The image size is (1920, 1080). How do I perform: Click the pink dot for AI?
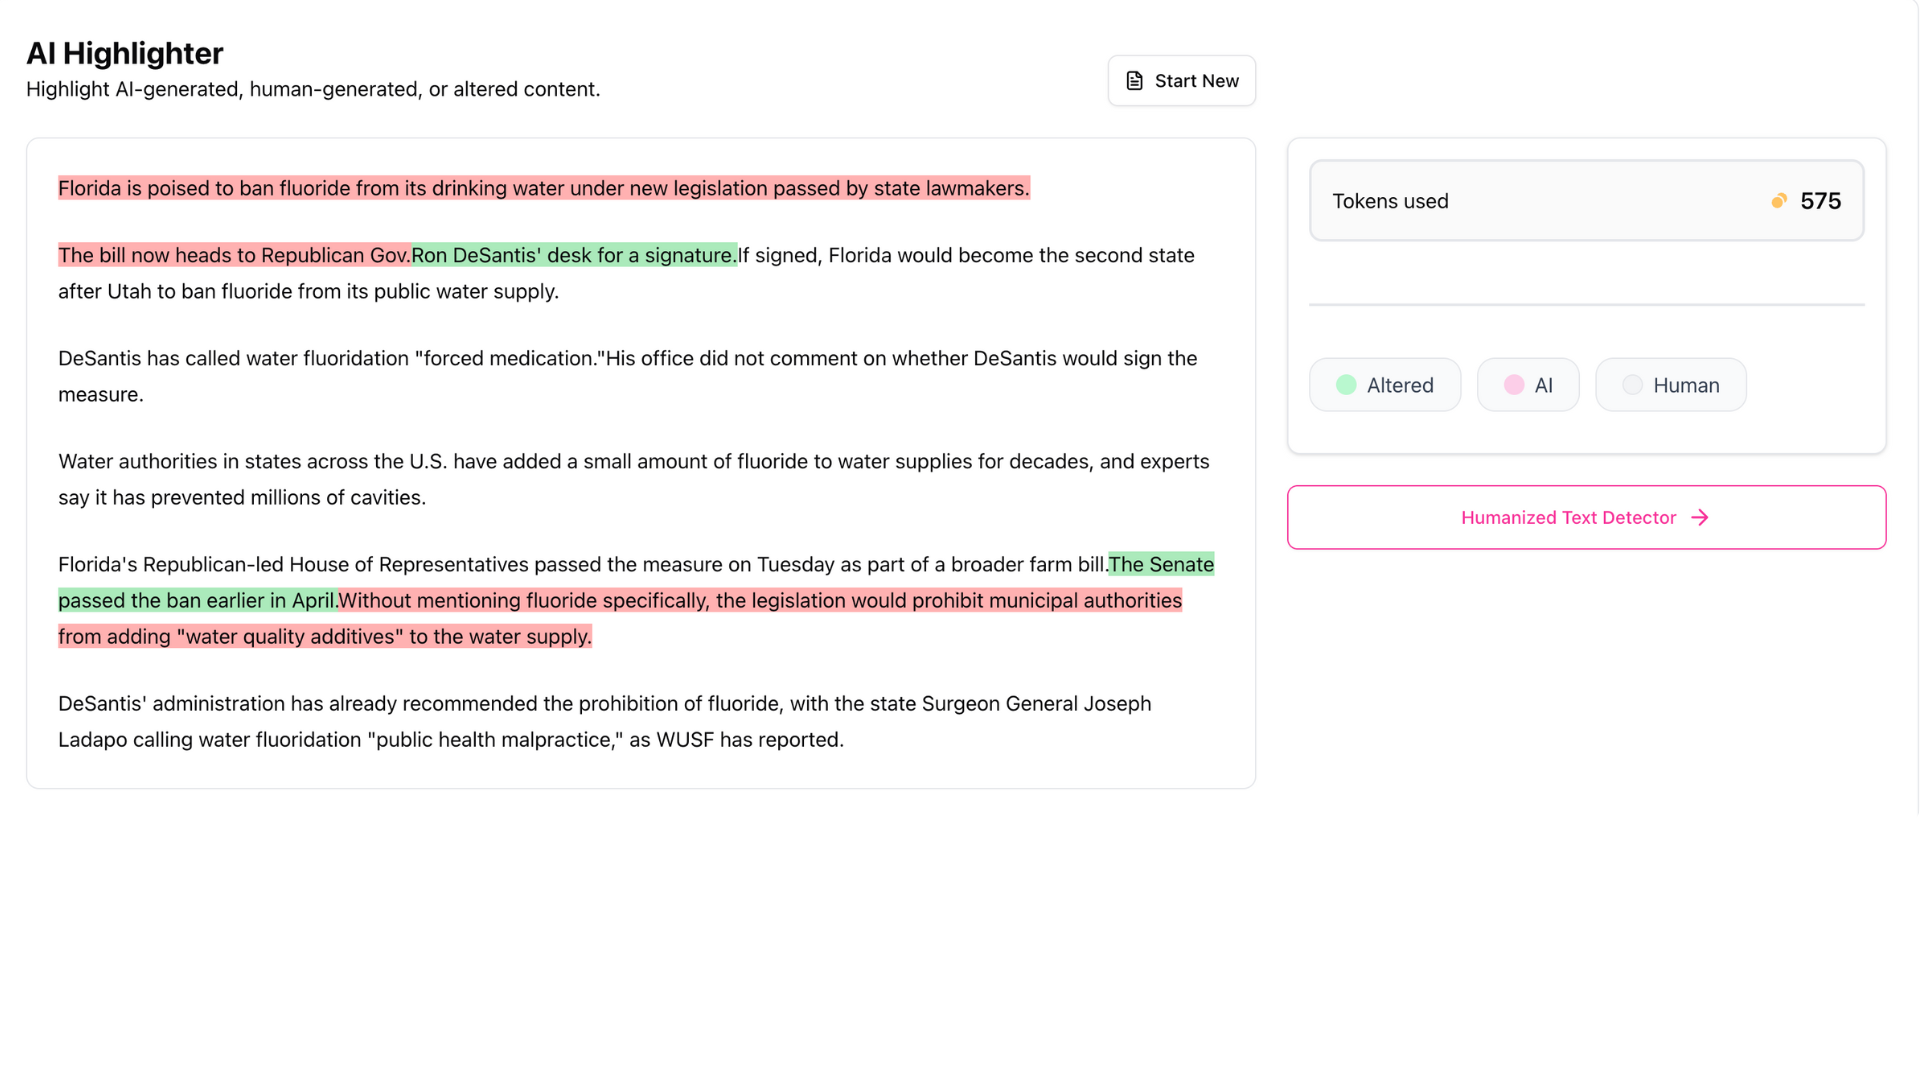click(1514, 385)
